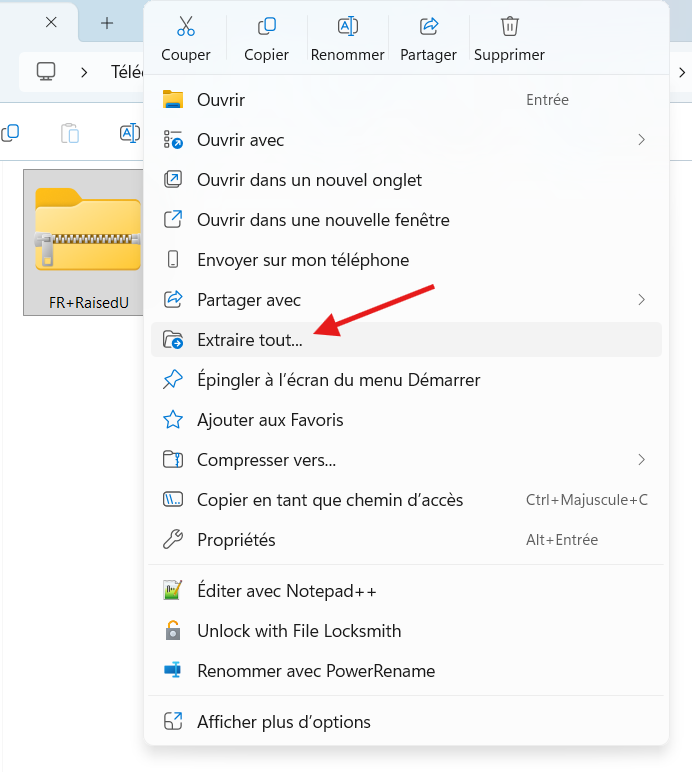Click the This PC monitor icon in address bar
This screenshot has height=772, width=692.
point(46,72)
